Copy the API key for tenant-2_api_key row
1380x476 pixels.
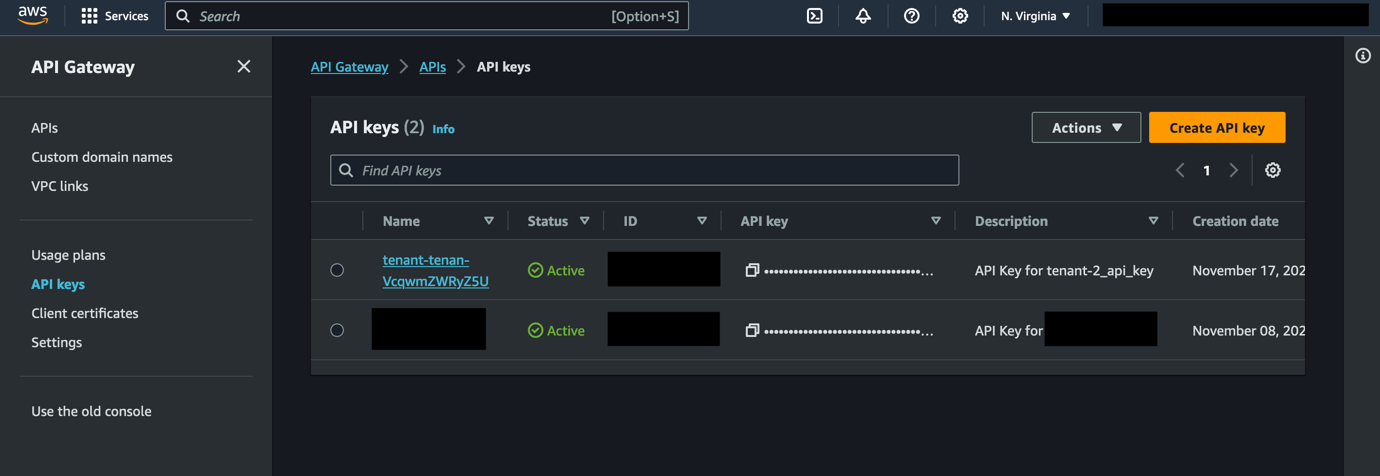752,270
